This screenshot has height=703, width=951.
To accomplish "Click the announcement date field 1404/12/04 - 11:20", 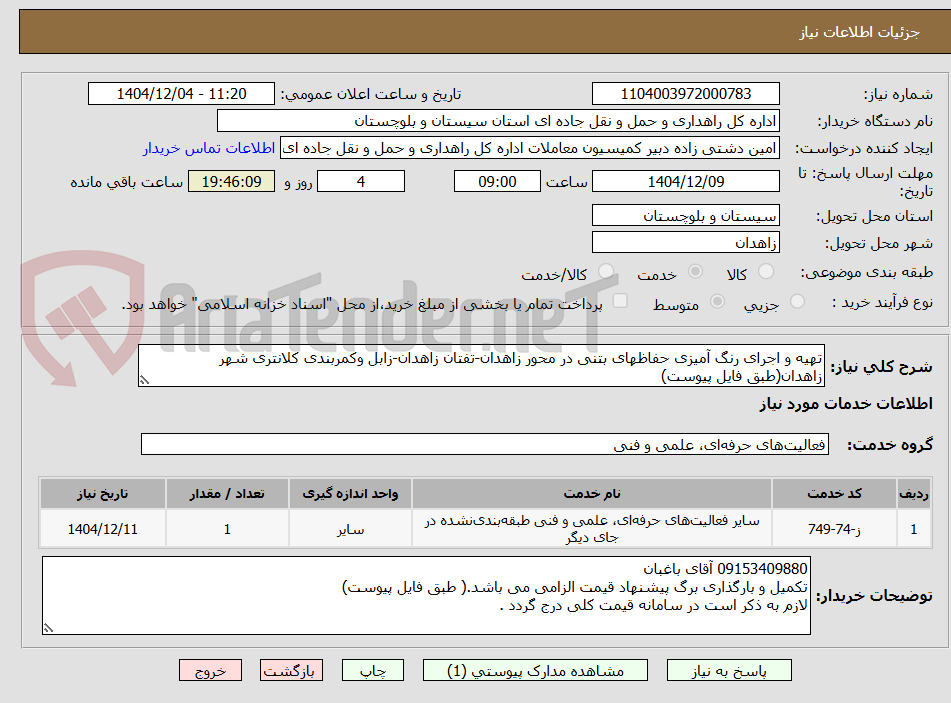I will [x=181, y=94].
